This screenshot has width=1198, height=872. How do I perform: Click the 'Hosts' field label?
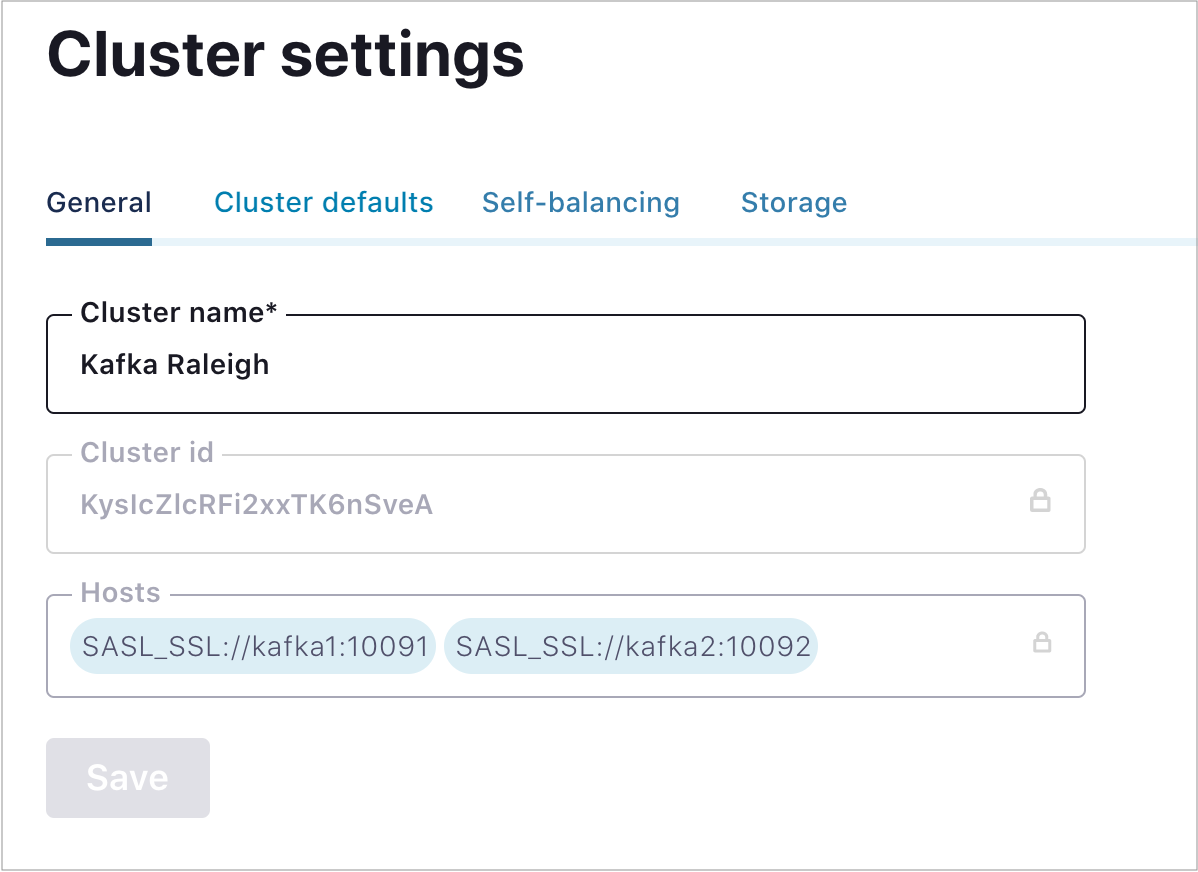[120, 593]
